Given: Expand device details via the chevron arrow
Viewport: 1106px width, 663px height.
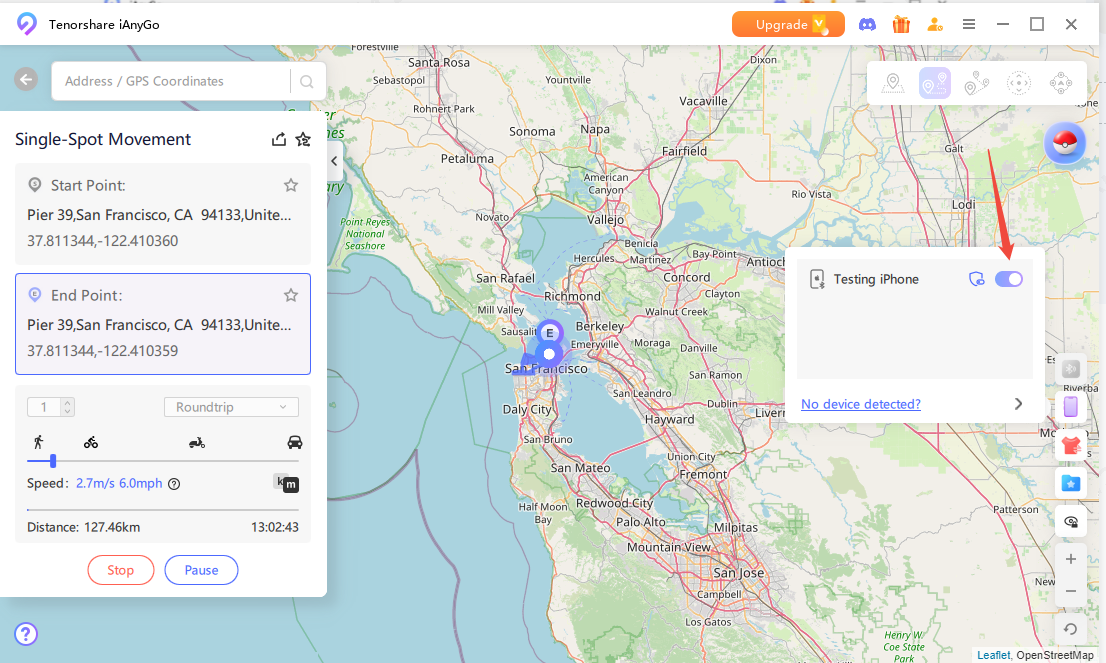Looking at the screenshot, I should tap(1018, 403).
